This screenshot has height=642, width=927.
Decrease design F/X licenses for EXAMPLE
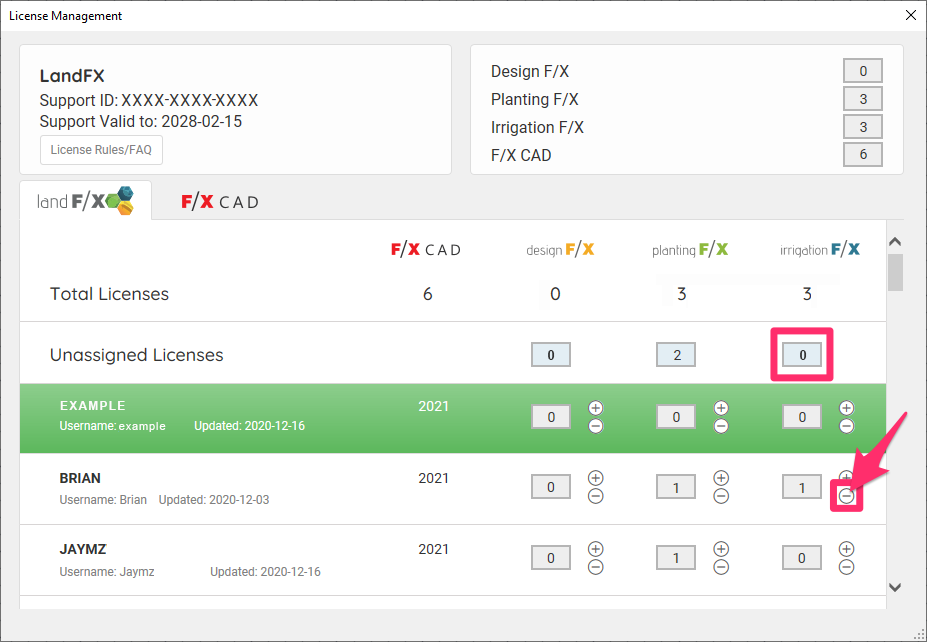point(595,426)
